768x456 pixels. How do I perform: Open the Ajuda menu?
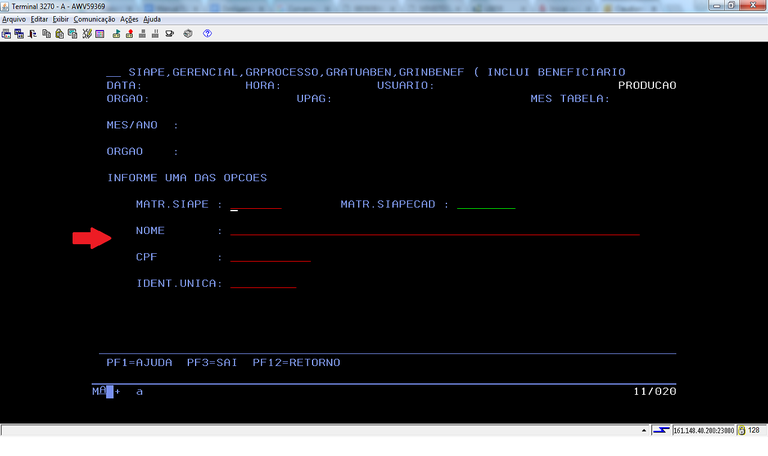click(152, 19)
